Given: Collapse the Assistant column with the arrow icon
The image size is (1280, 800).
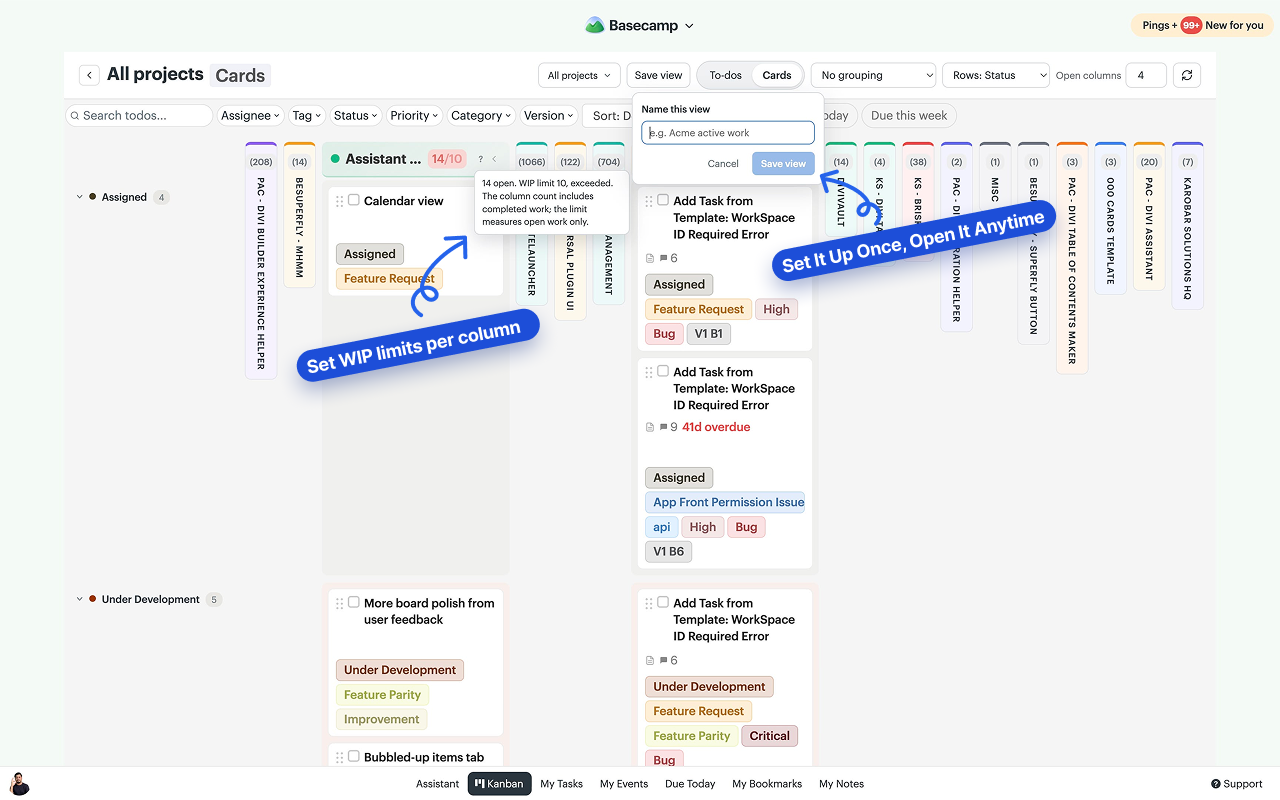Looking at the screenshot, I should (494, 159).
